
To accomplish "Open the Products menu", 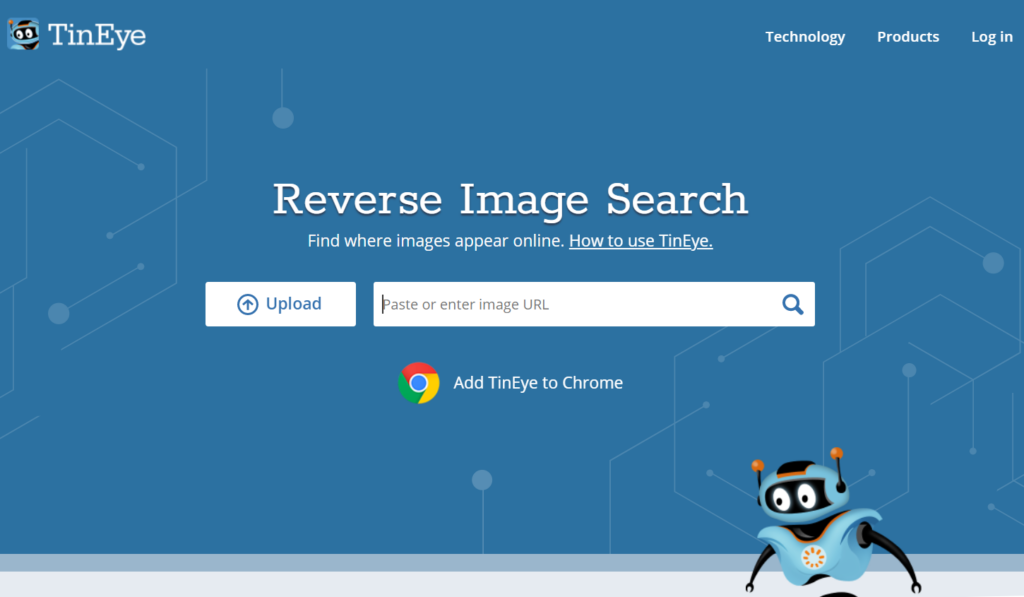I will pyautogui.click(x=908, y=37).
